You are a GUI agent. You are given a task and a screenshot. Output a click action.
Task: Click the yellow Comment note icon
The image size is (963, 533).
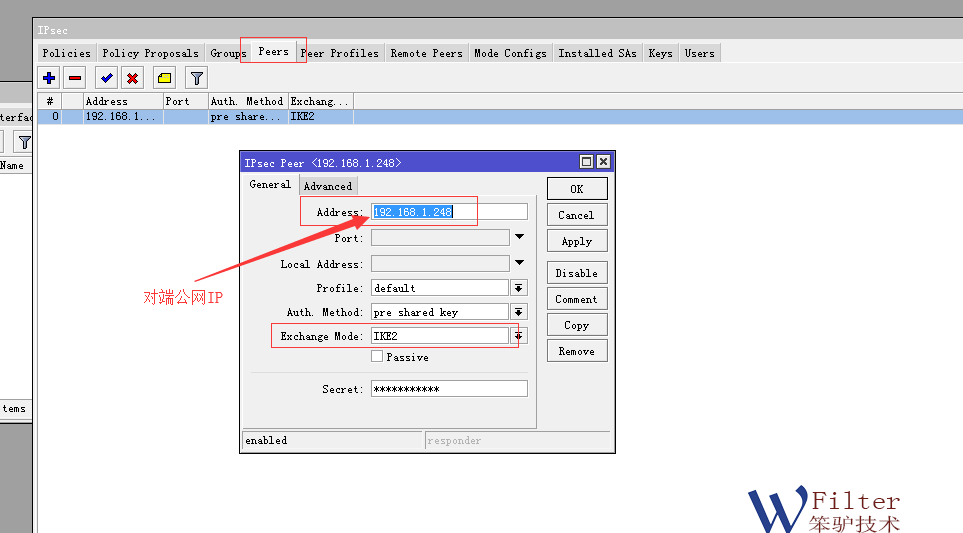coord(164,78)
